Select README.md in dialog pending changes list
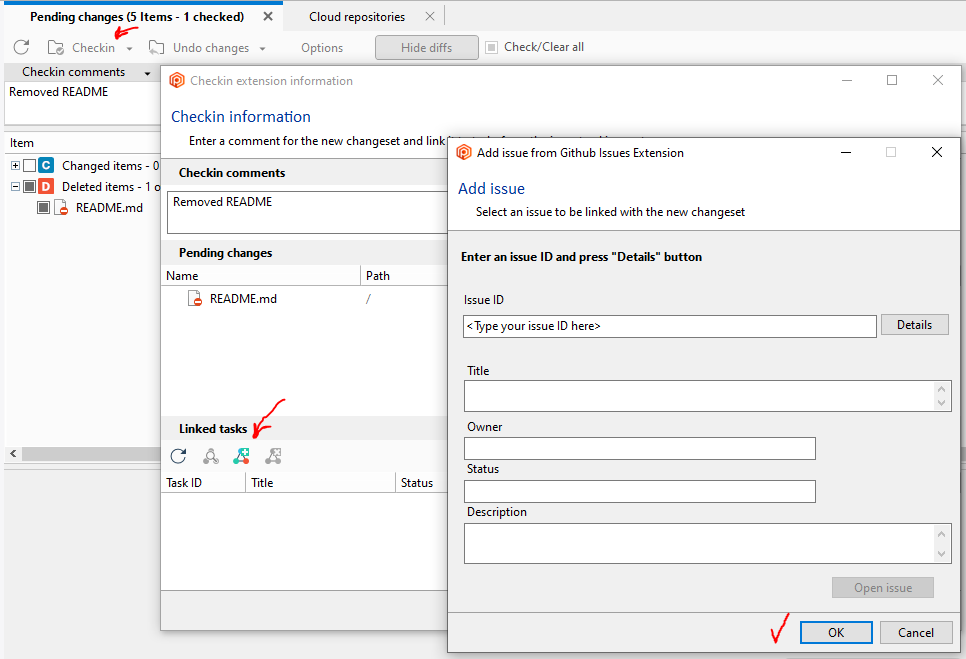This screenshot has height=659, width=966. (x=243, y=299)
